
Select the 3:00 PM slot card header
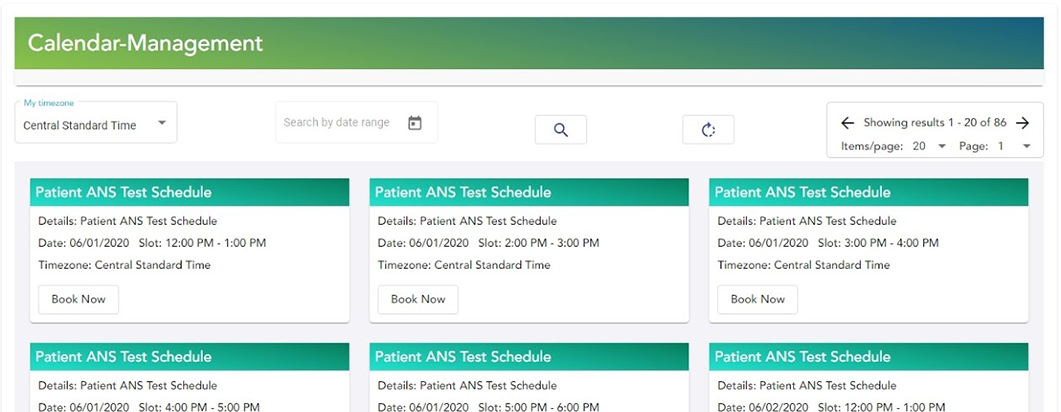(869, 192)
